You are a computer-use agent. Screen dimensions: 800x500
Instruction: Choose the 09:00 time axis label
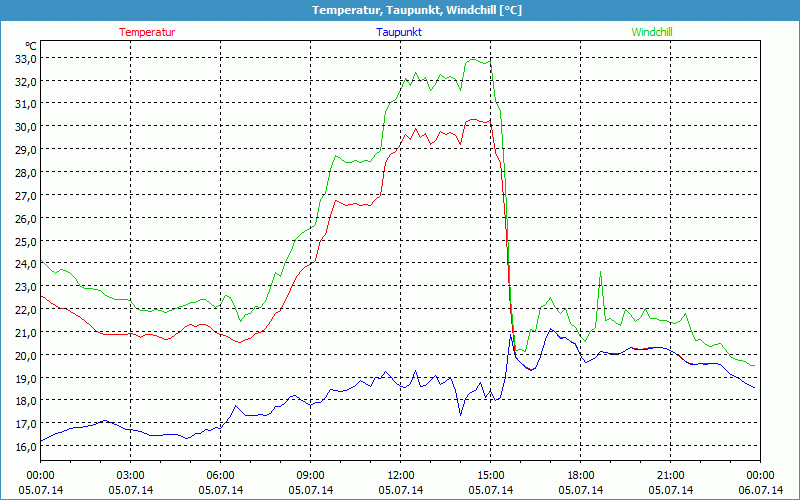pyautogui.click(x=310, y=475)
